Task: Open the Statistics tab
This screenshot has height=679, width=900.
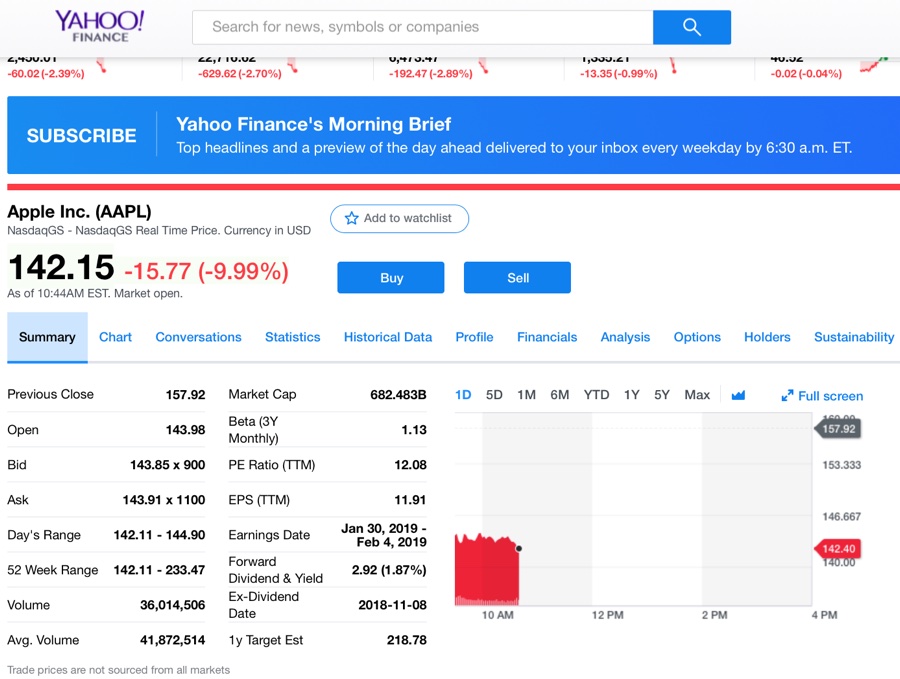Action: tap(292, 337)
